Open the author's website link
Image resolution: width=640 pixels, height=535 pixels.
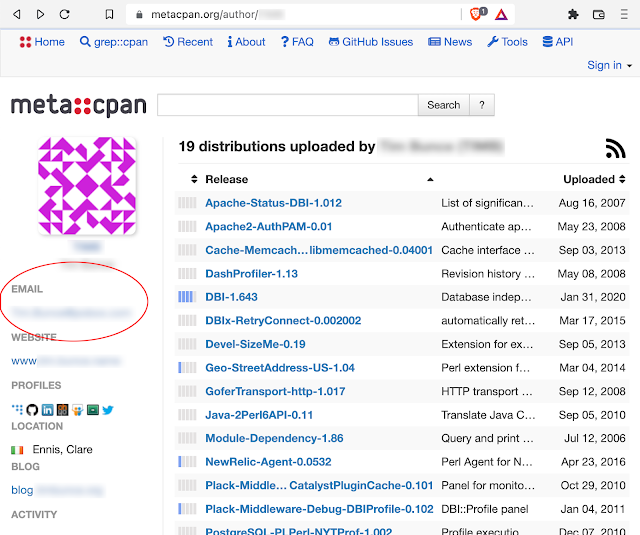(66, 361)
